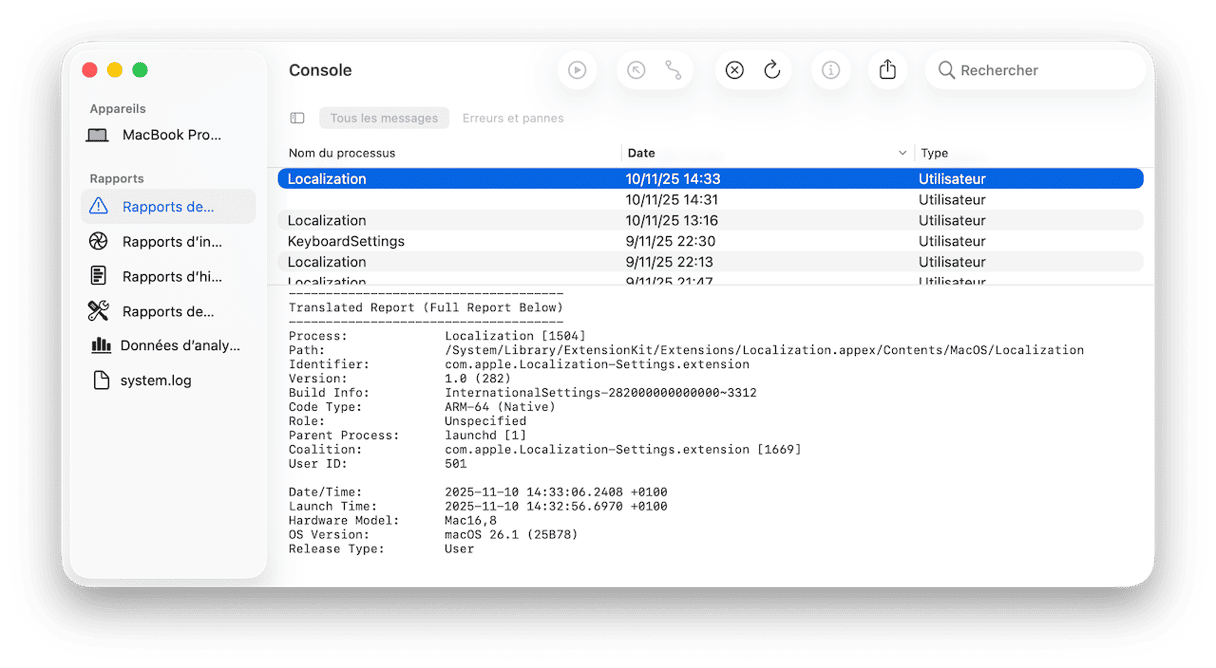Click the Type column header
Image resolution: width=1216 pixels, height=668 pixels.
click(x=934, y=153)
